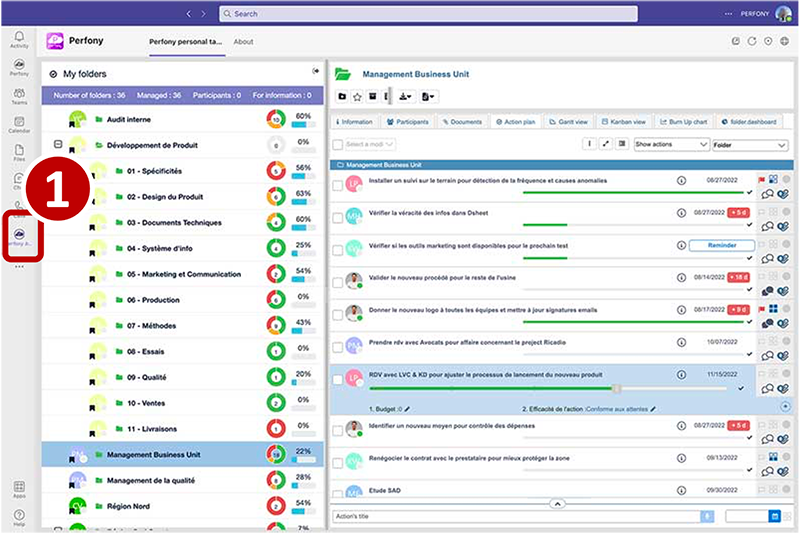
Task: Select the checkbox for Identifier un nouveau moyen
Action: click(x=338, y=431)
